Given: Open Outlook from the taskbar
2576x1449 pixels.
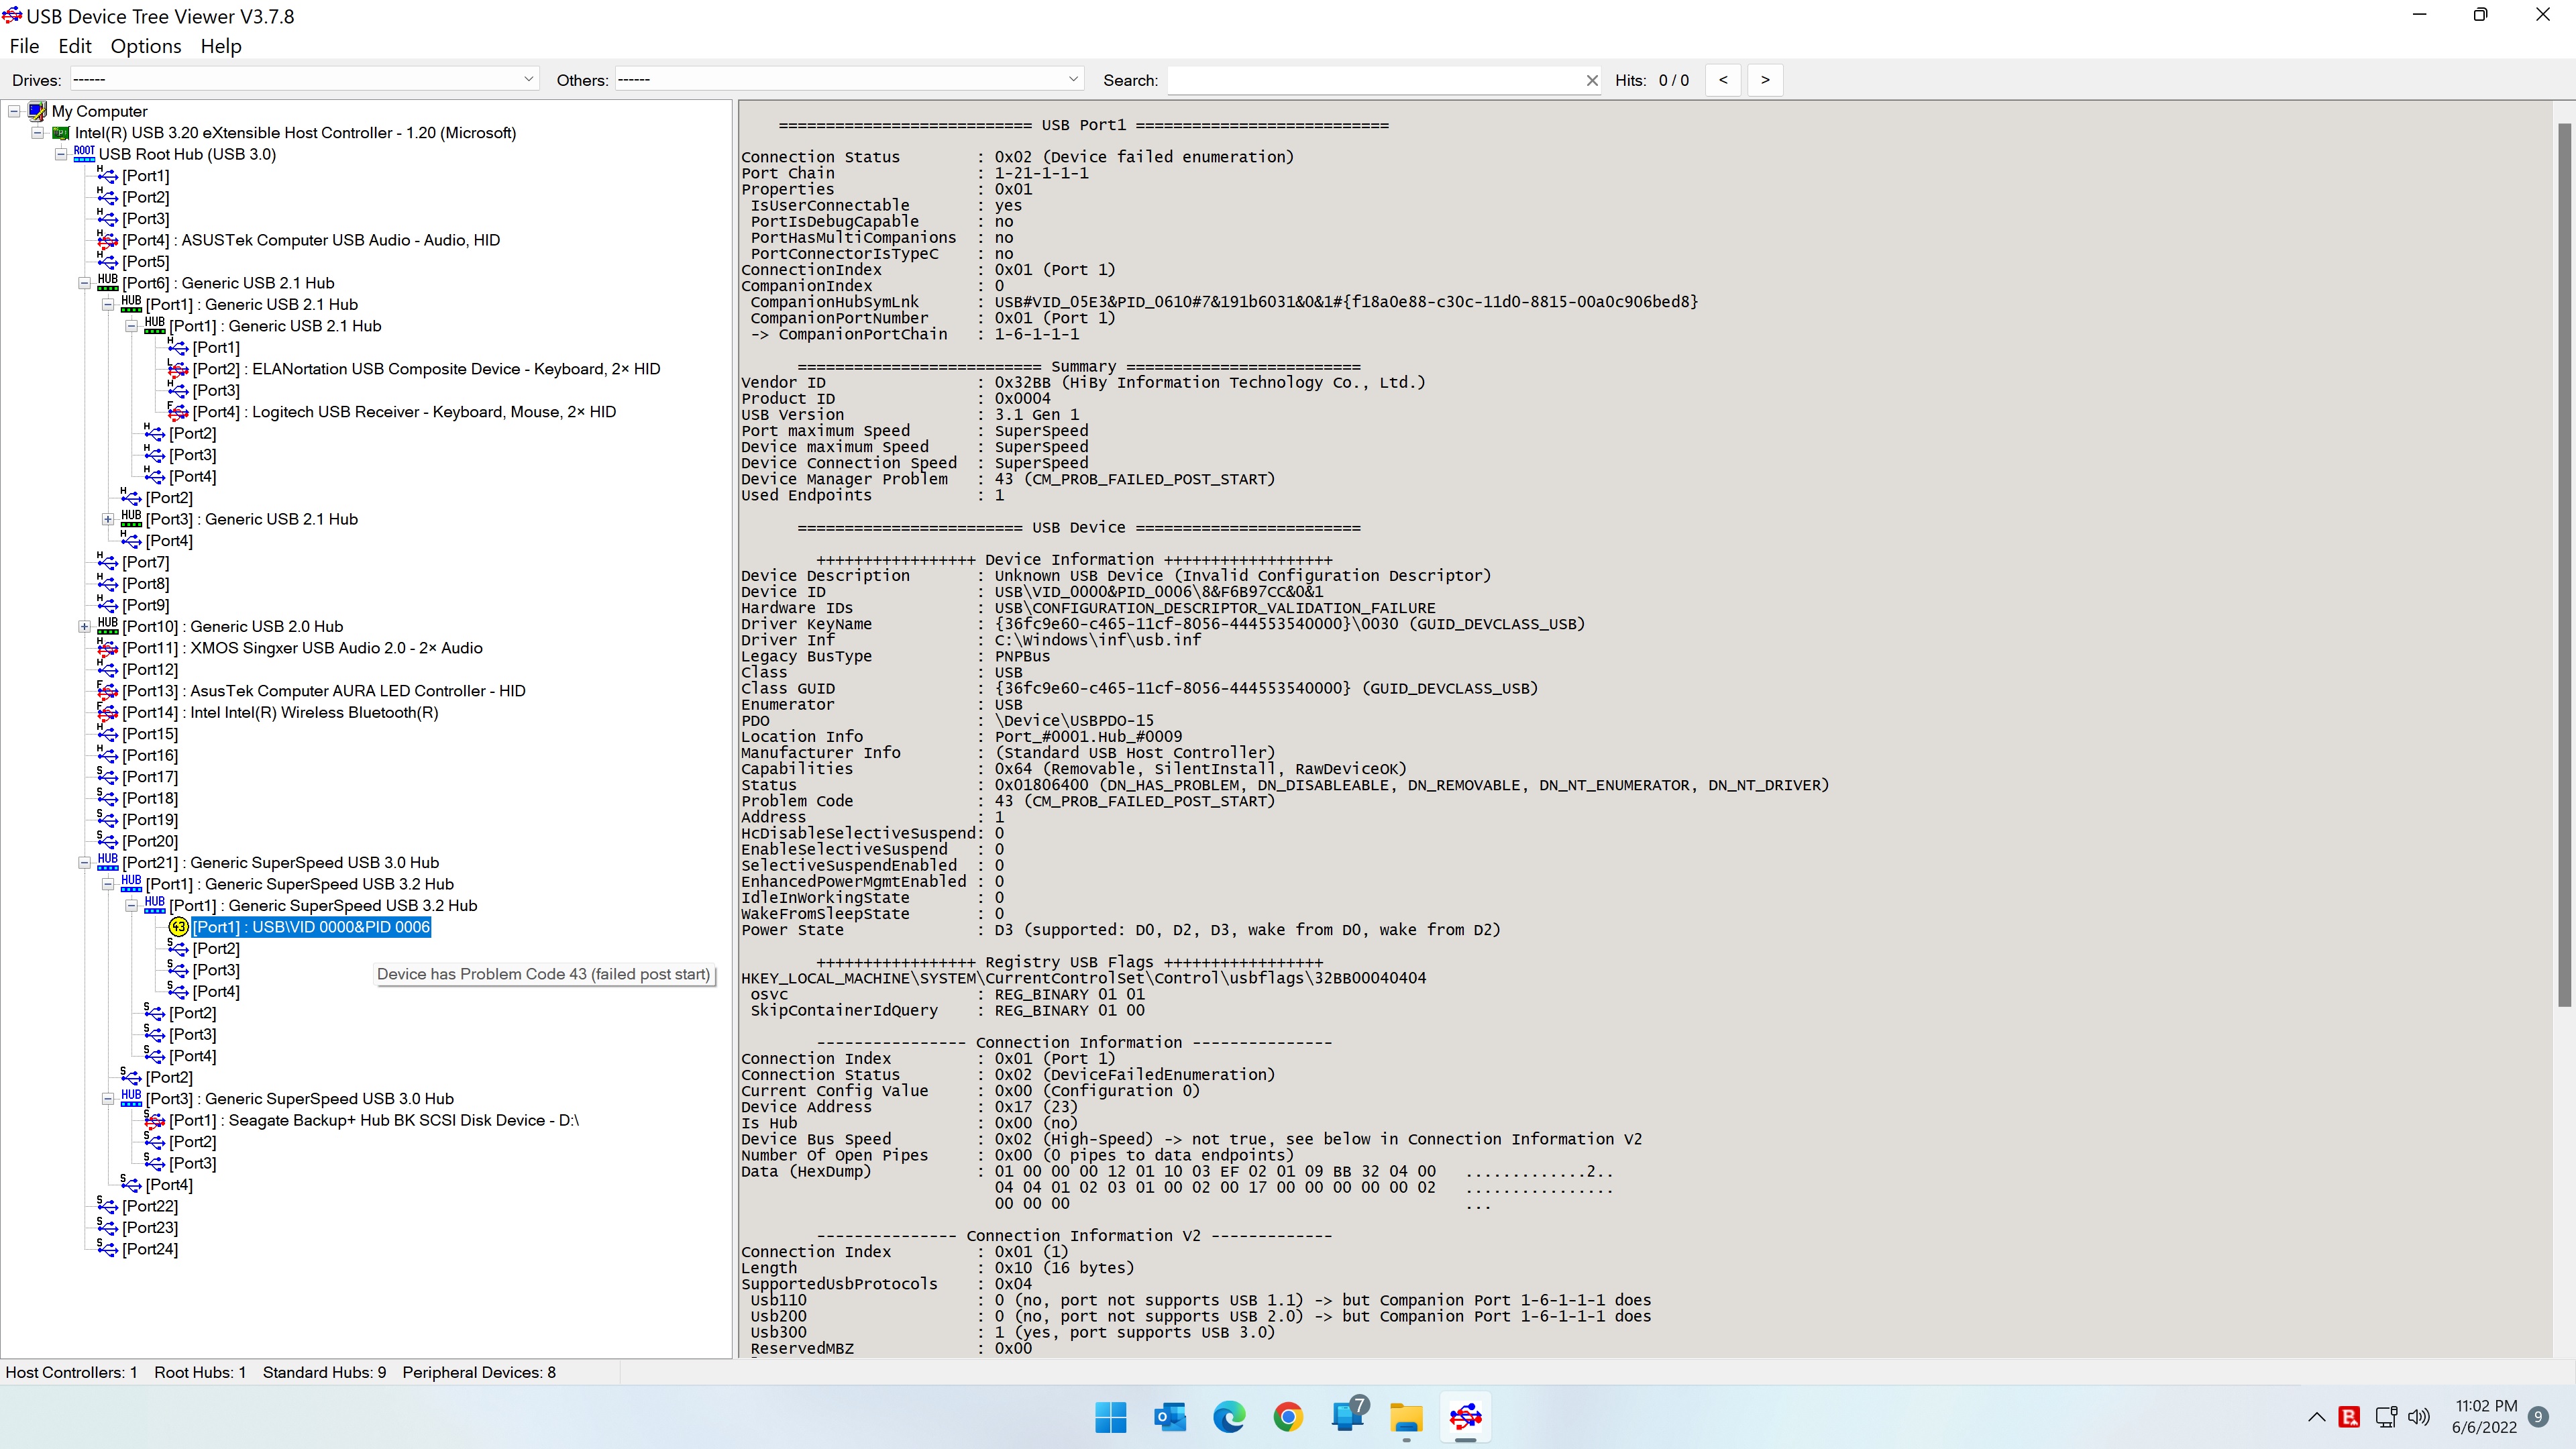Looking at the screenshot, I should [1169, 1416].
